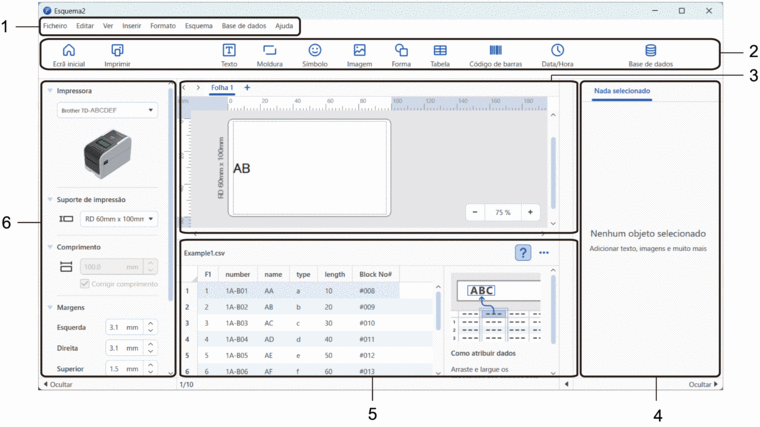
Task: Select the AB text on the label
Action: tap(241, 168)
